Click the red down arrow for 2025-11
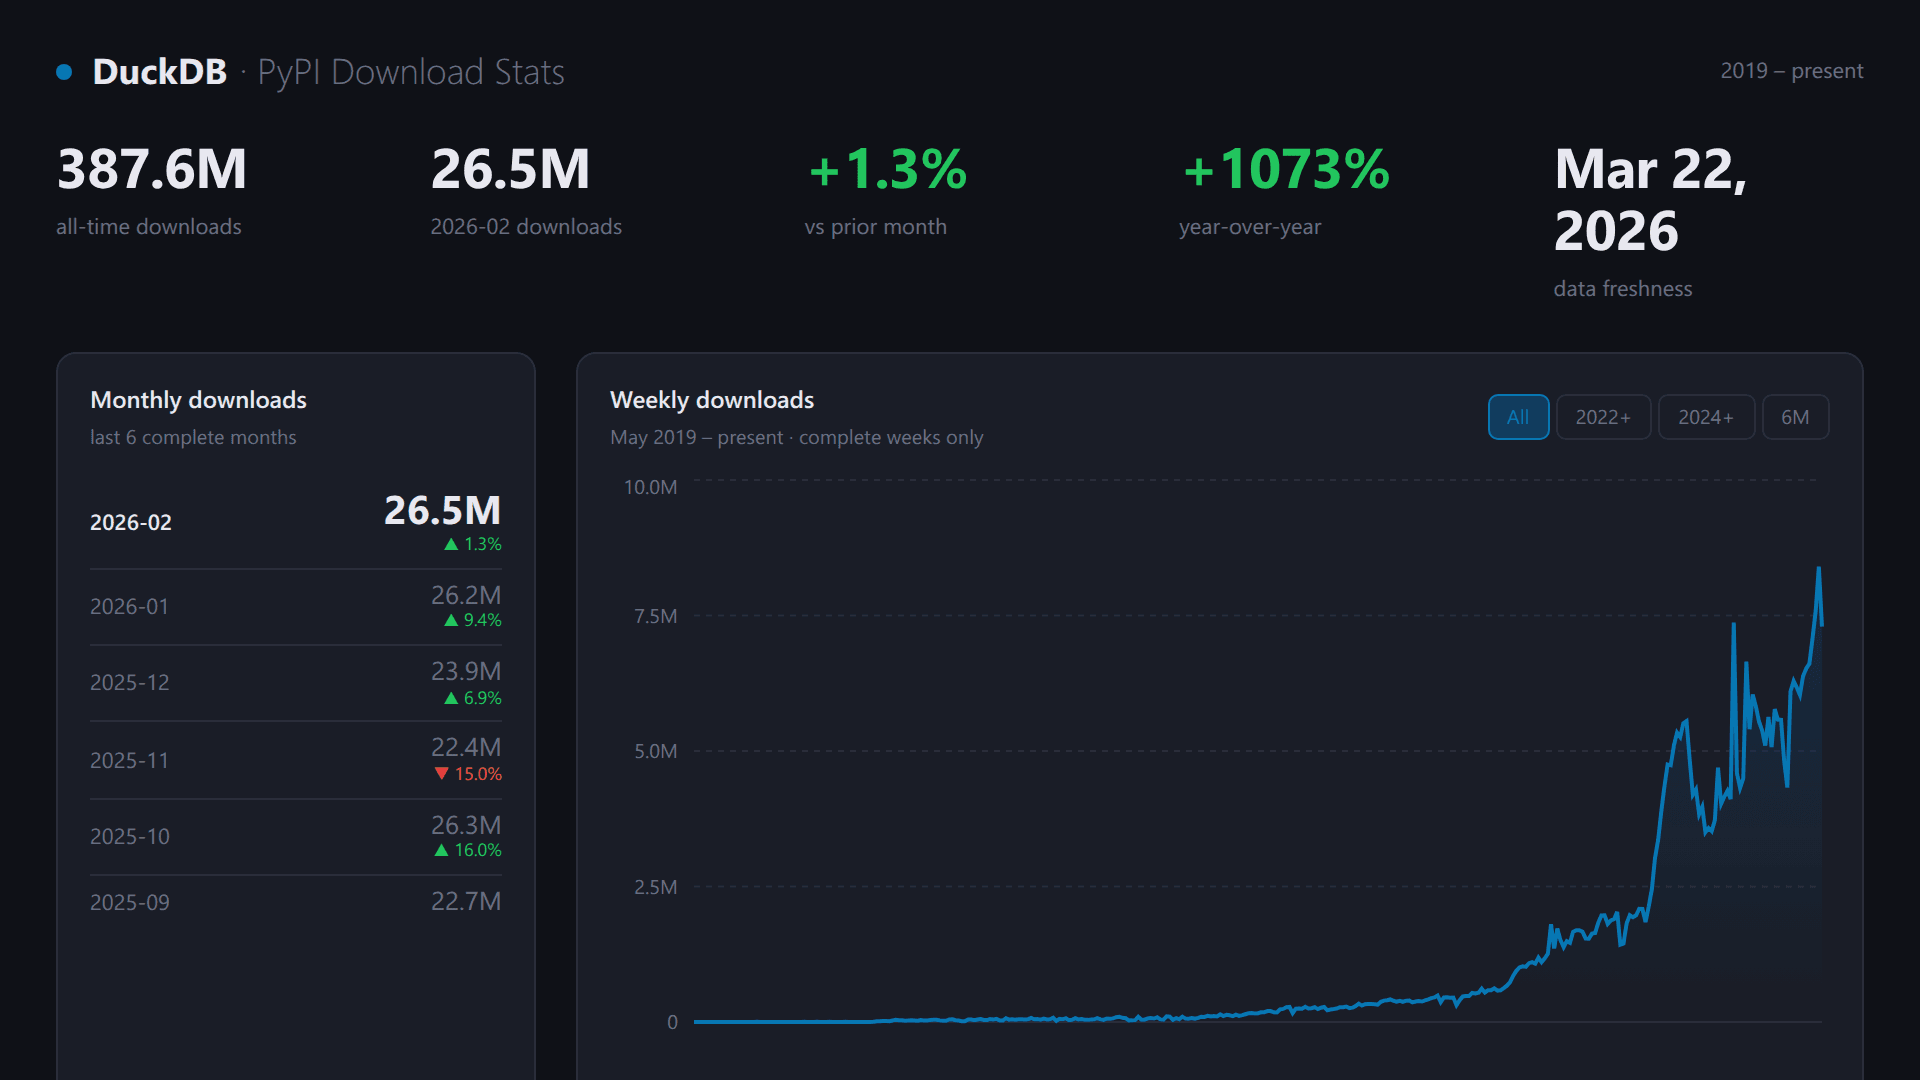 (x=443, y=773)
